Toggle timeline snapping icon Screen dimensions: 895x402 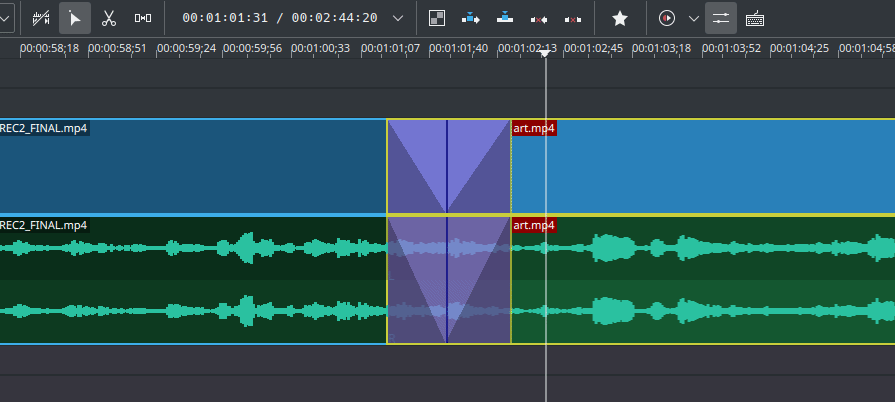tap(41, 18)
